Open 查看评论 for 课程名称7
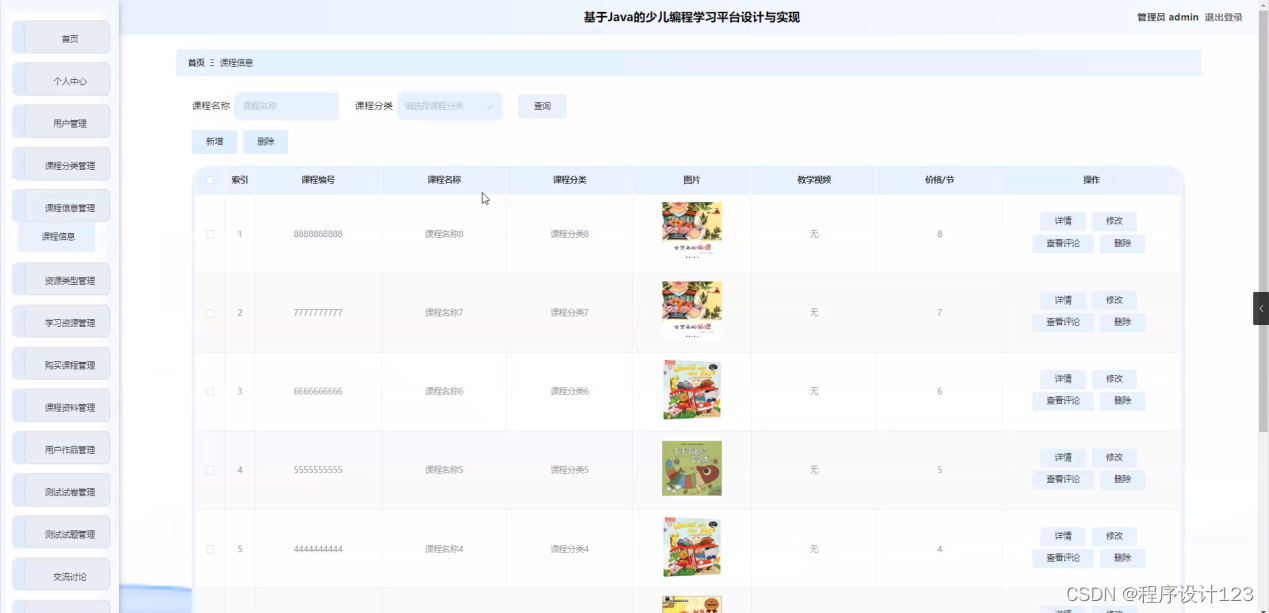The width and height of the screenshot is (1269, 613). point(1063,322)
